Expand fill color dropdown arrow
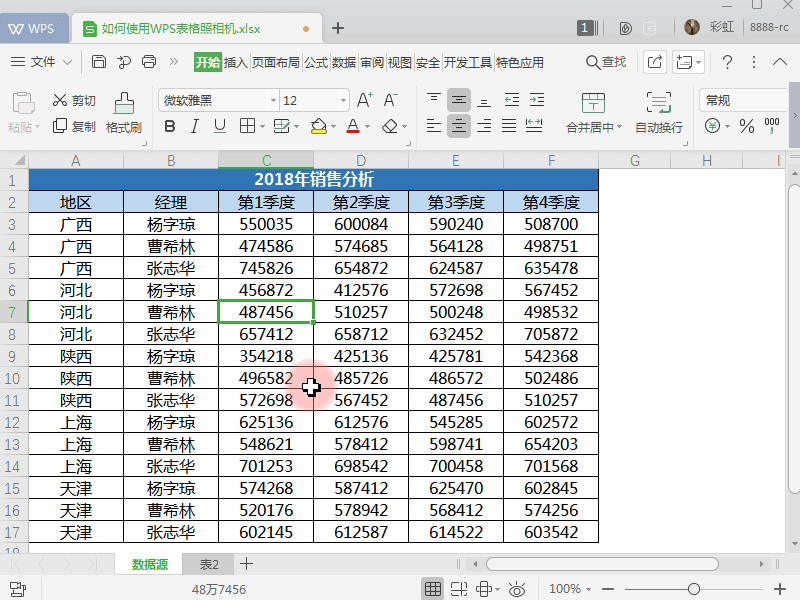800x600 pixels. (333, 126)
